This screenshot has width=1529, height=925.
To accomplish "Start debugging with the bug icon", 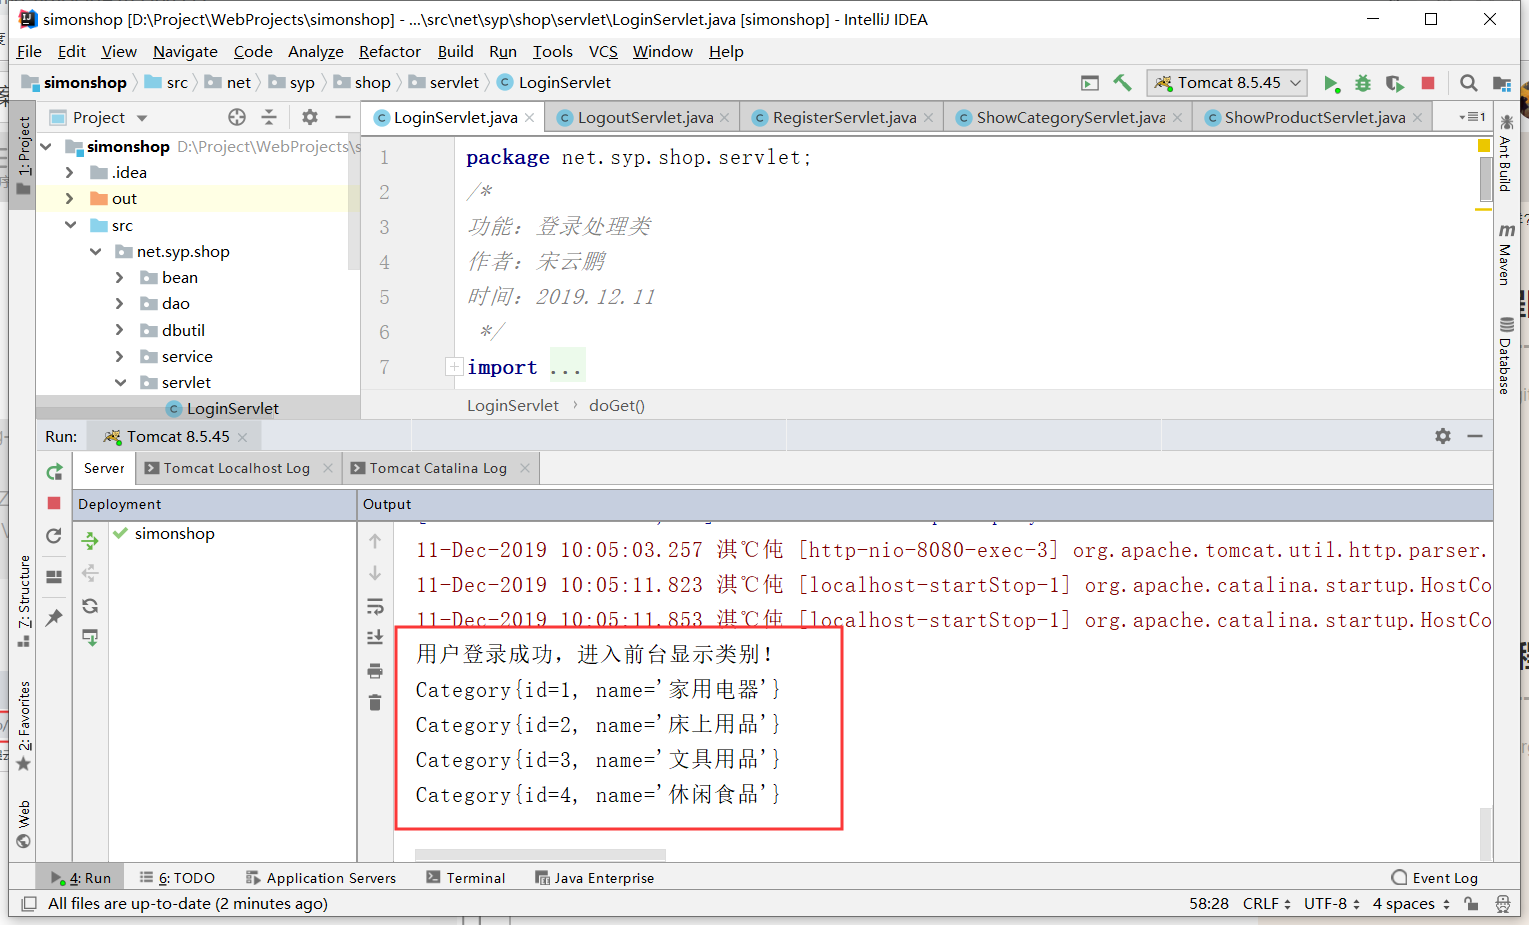I will pos(1362,83).
